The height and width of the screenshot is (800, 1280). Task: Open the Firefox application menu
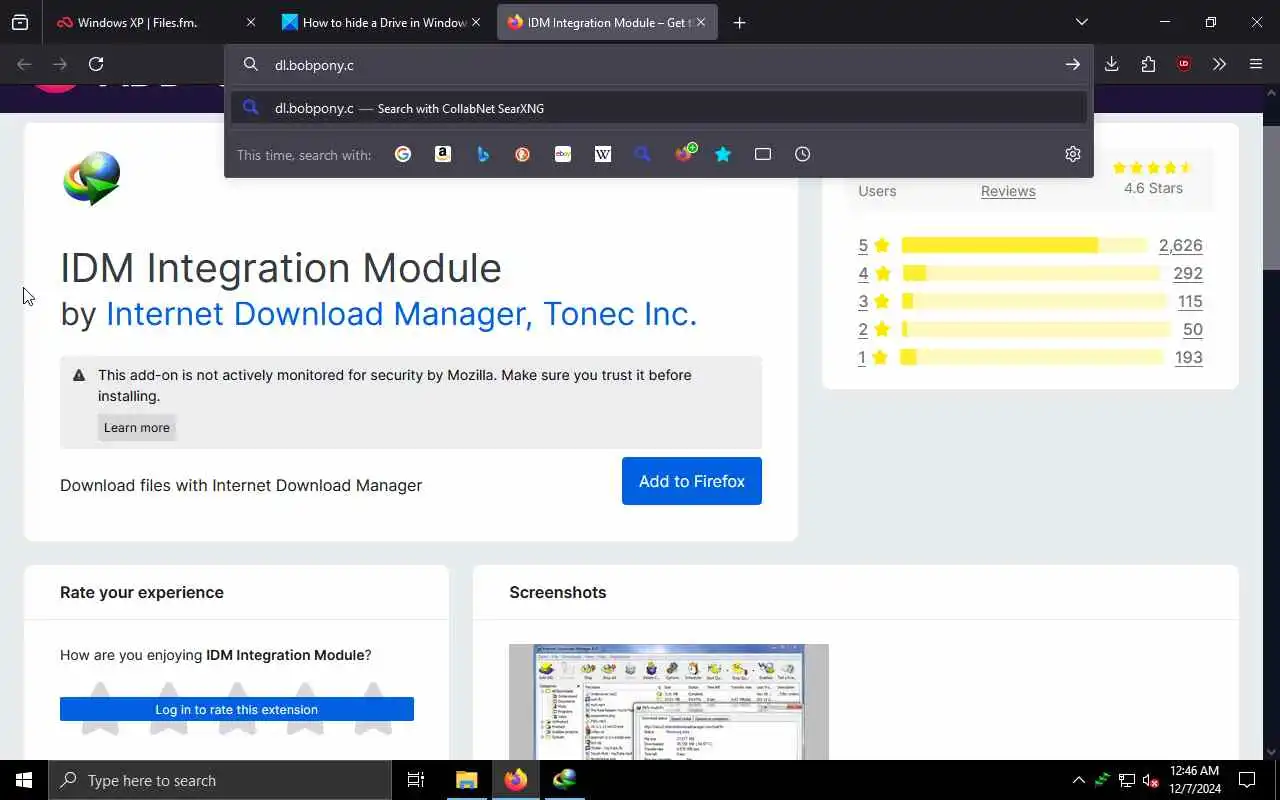click(1256, 64)
